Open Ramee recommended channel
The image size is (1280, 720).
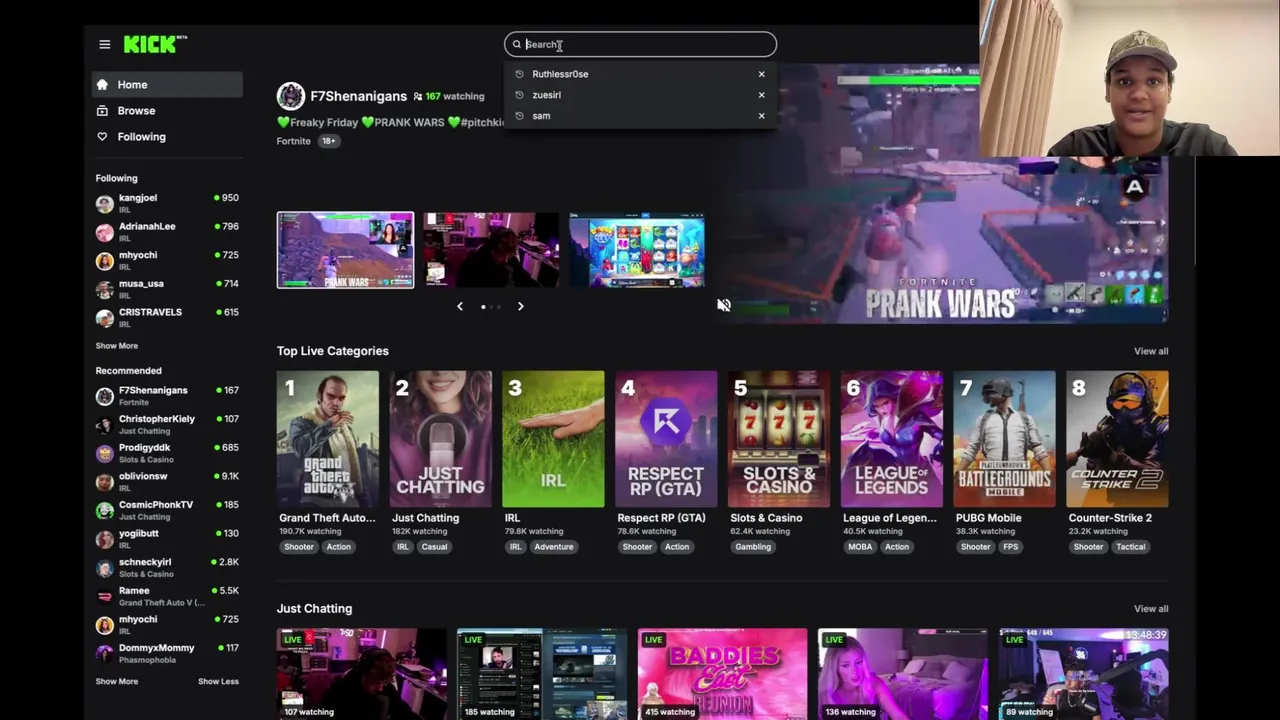point(166,596)
